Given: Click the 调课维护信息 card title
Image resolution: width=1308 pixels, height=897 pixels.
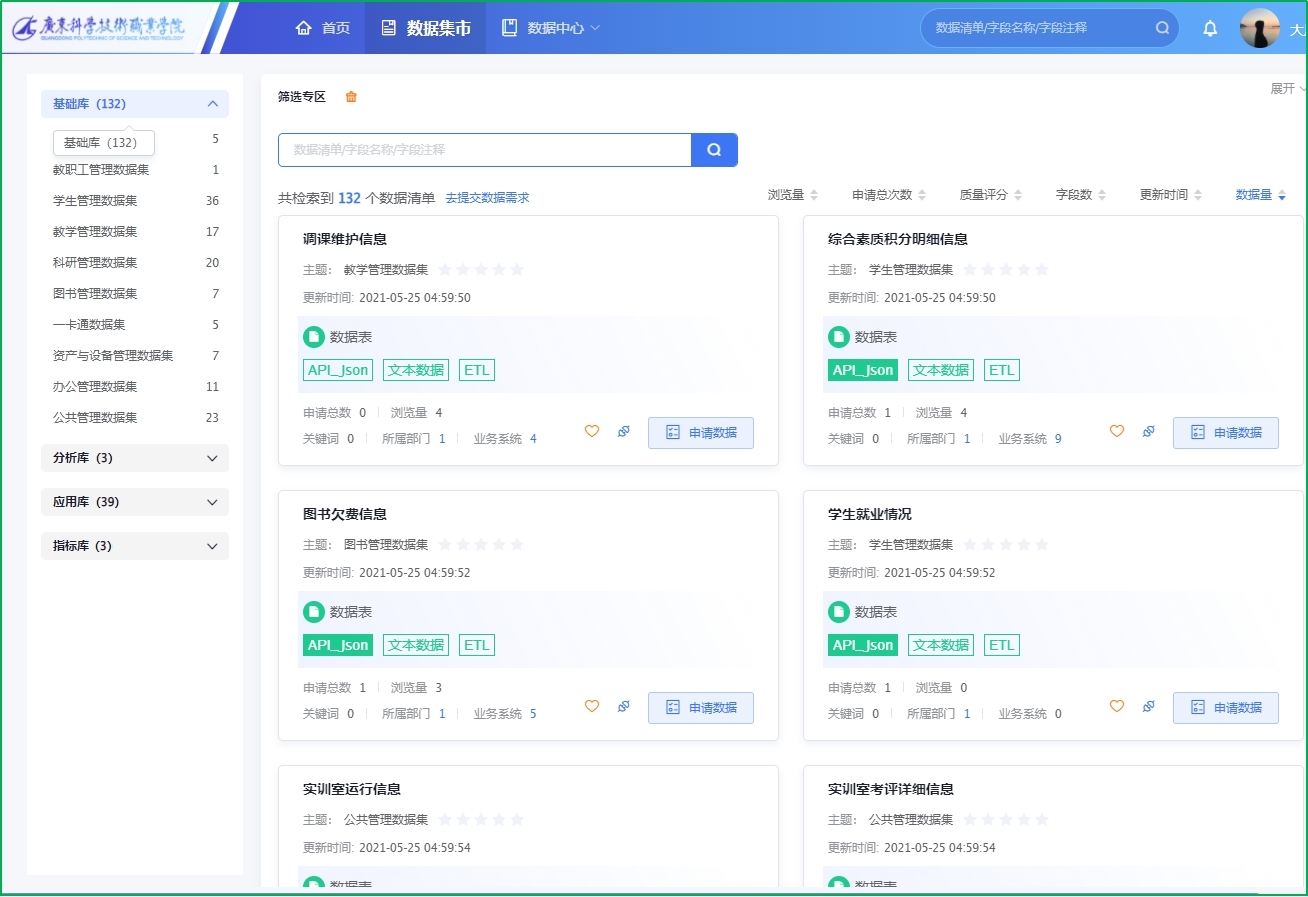Looking at the screenshot, I should (x=345, y=239).
